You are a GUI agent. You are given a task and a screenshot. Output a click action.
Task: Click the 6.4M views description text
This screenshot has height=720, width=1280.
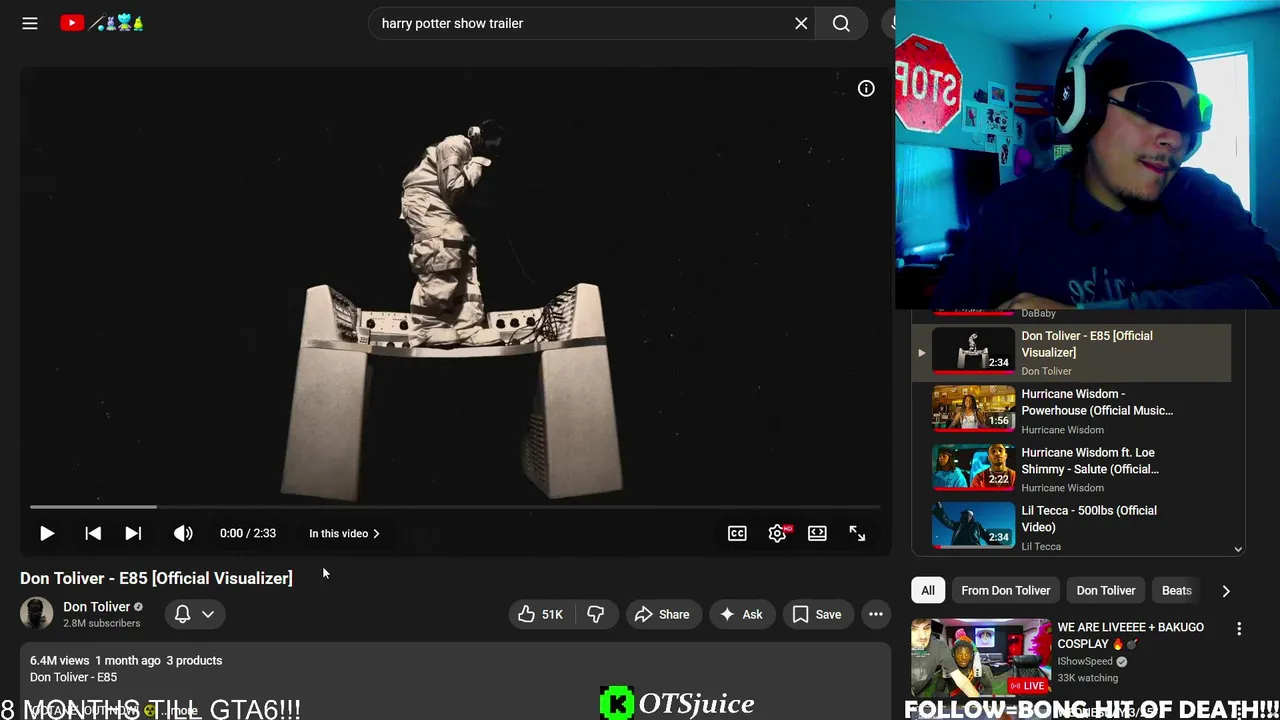point(59,660)
